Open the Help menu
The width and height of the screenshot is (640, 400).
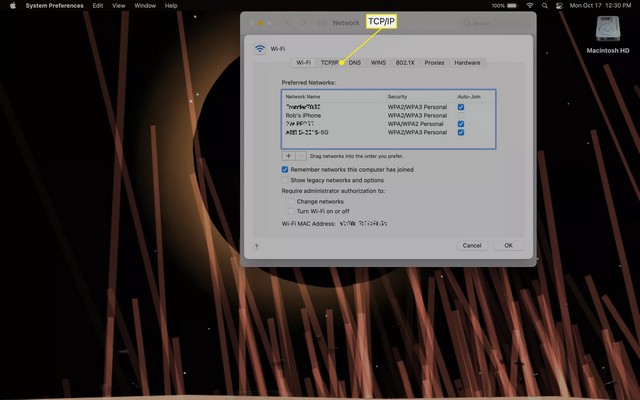(x=171, y=6)
